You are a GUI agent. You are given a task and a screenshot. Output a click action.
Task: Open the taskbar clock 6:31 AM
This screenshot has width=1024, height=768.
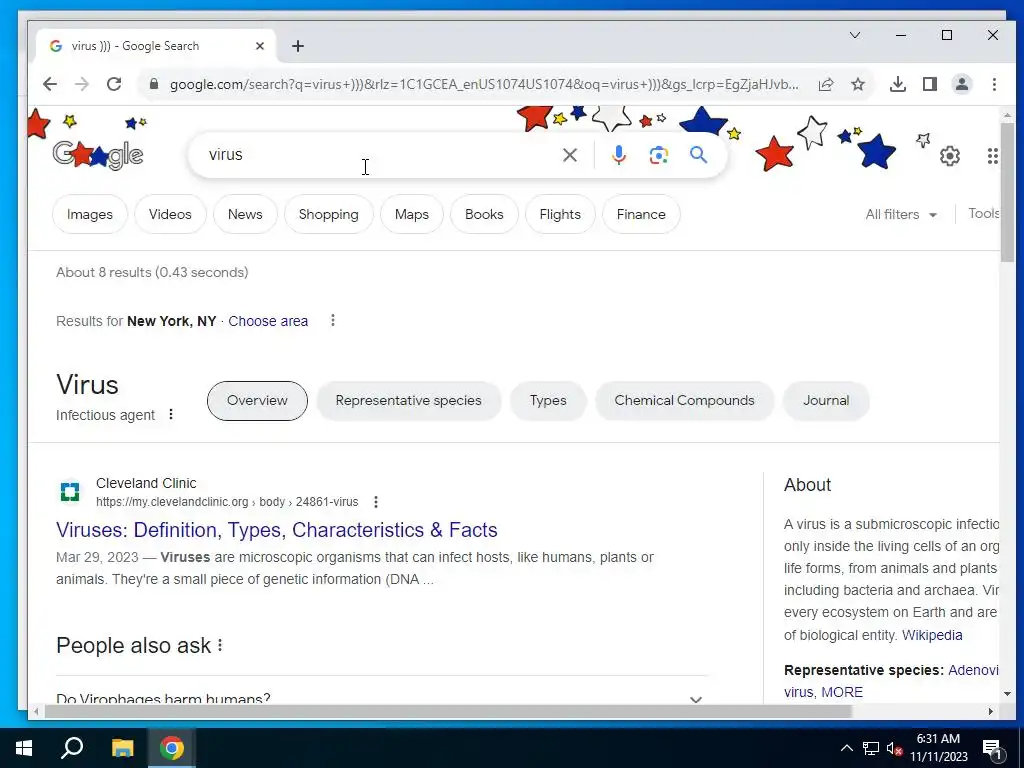pos(938,748)
